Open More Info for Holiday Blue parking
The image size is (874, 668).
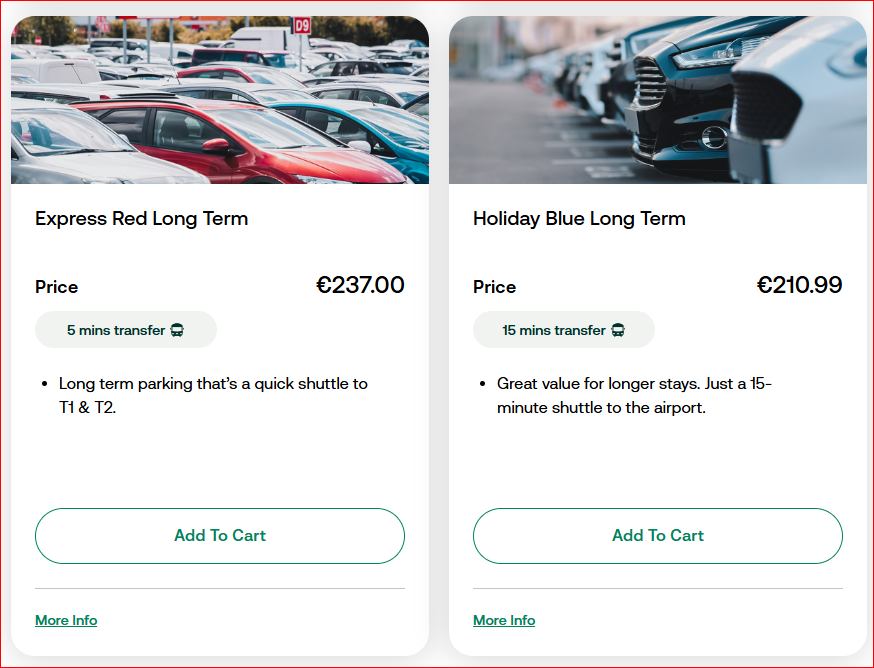[504, 620]
